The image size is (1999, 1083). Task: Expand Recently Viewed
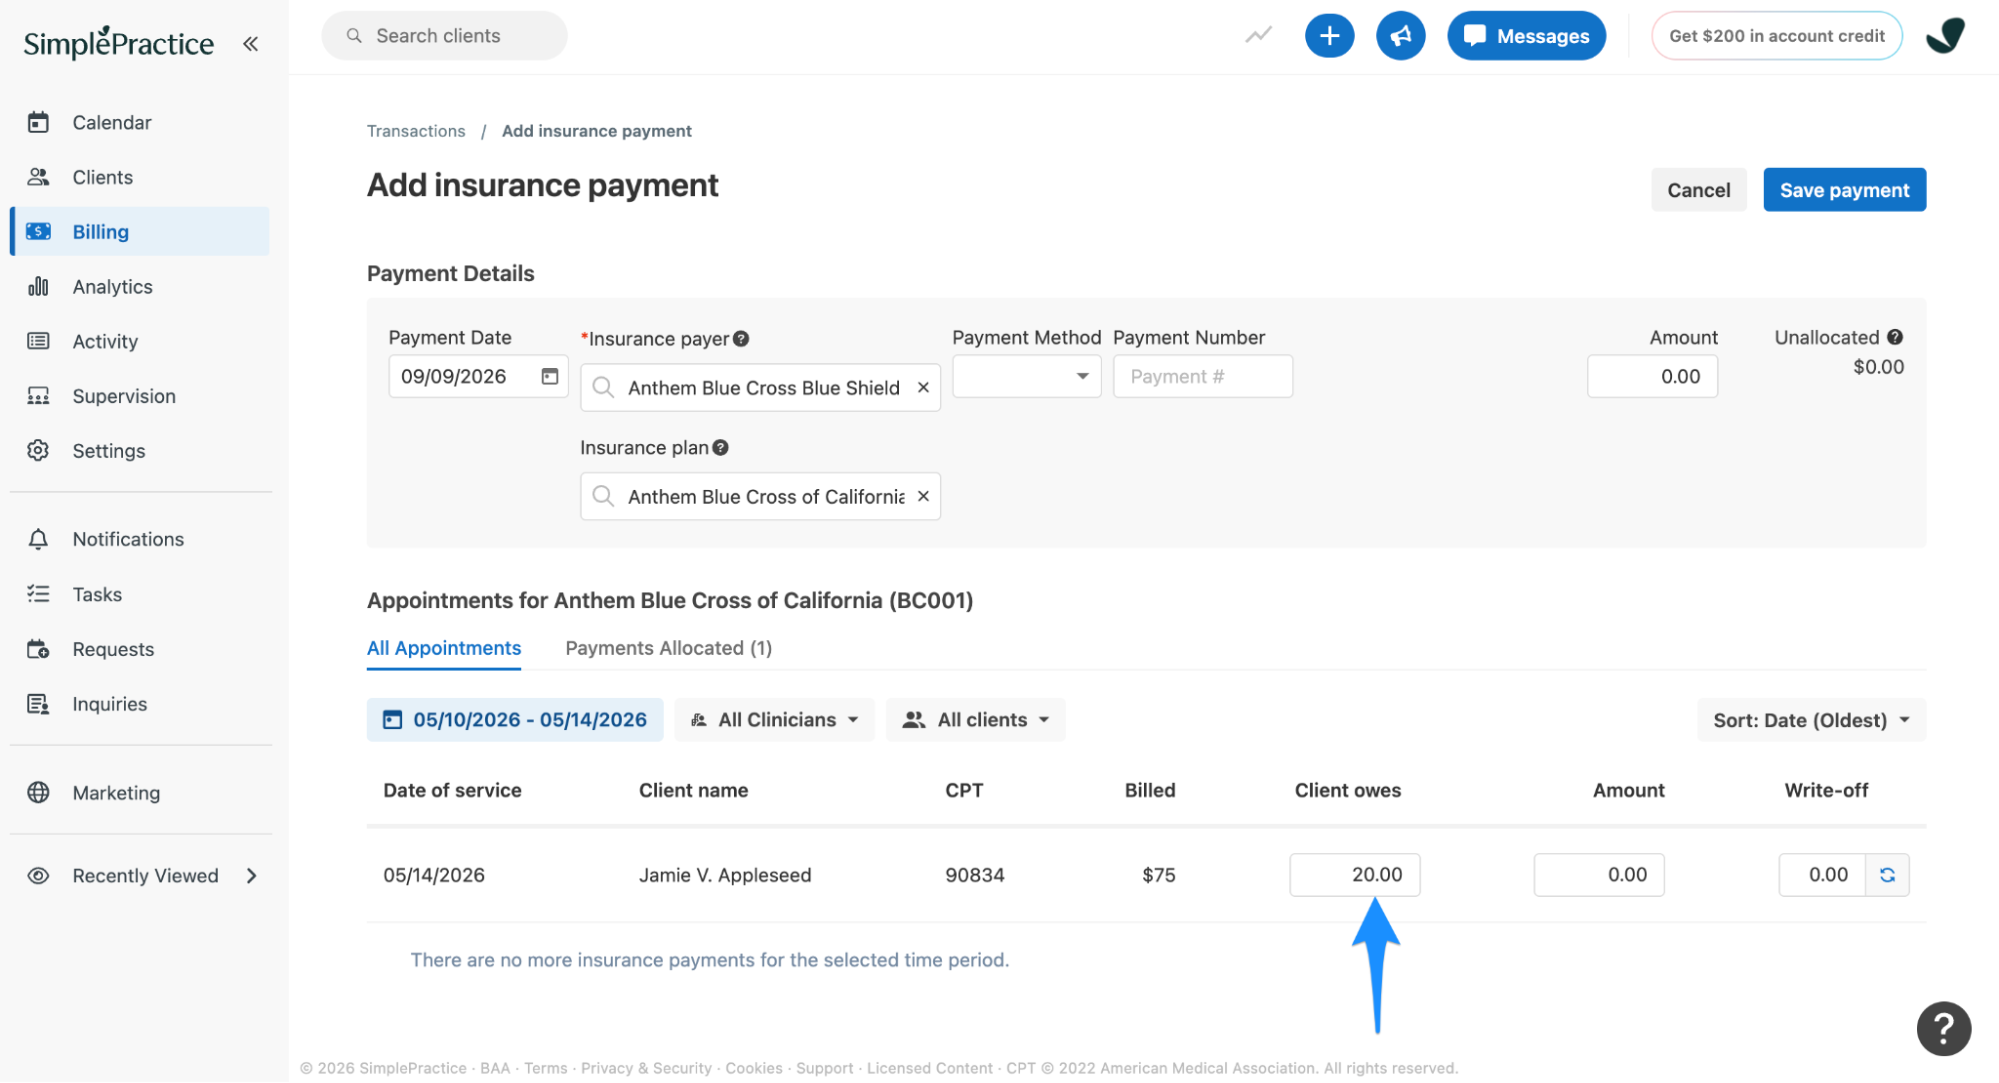tap(140, 876)
